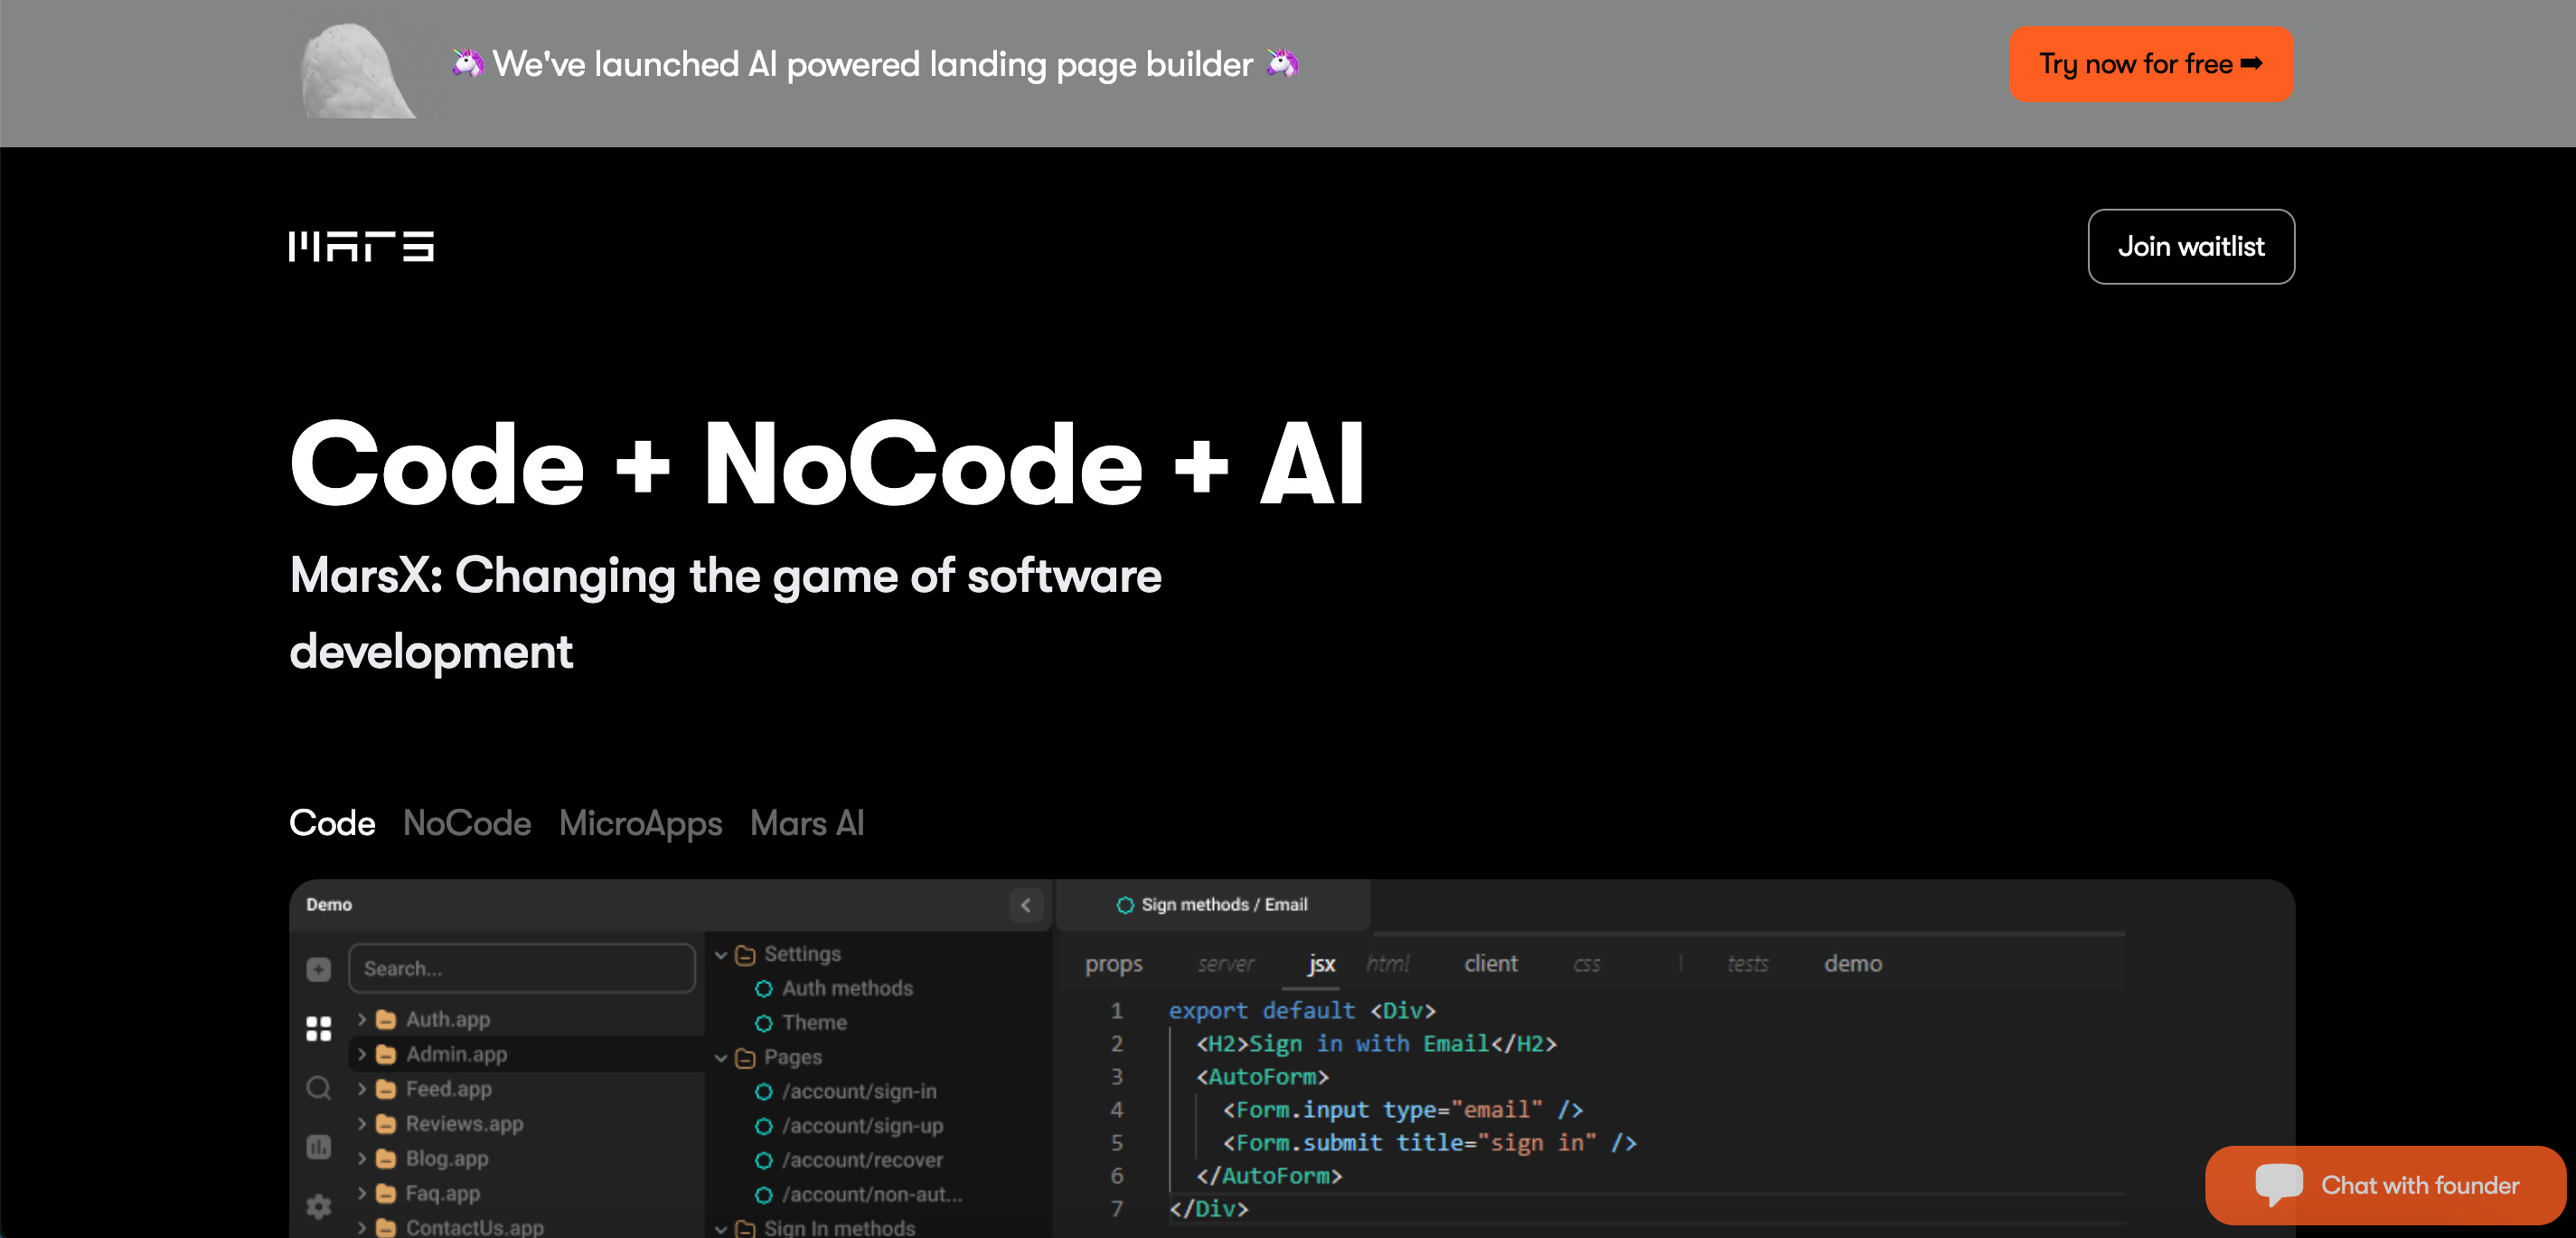This screenshot has height=1238, width=2576.
Task: Collapse the Demo panel with the back arrow
Action: tap(1025, 905)
